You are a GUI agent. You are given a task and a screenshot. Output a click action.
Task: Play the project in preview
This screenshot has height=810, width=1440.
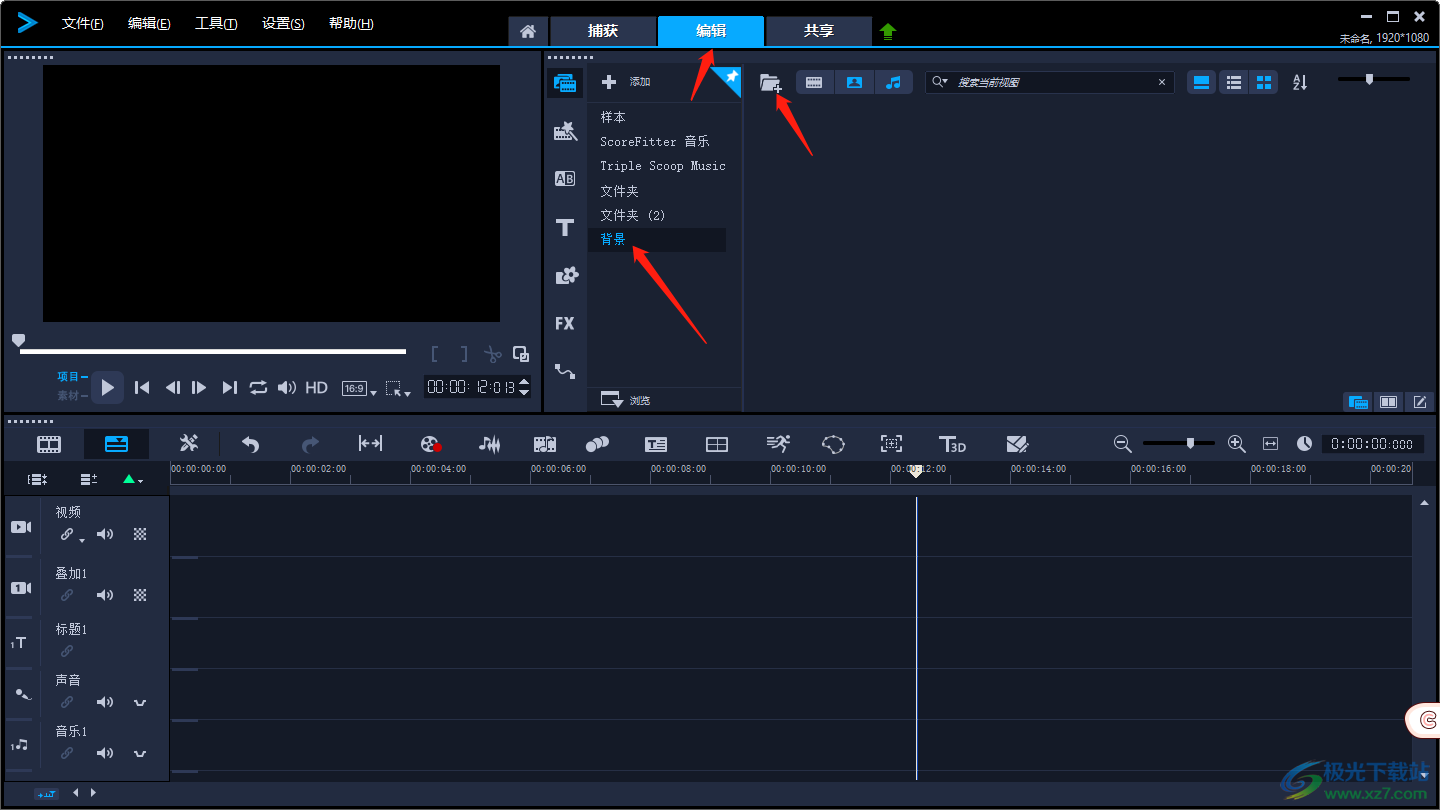coord(108,387)
